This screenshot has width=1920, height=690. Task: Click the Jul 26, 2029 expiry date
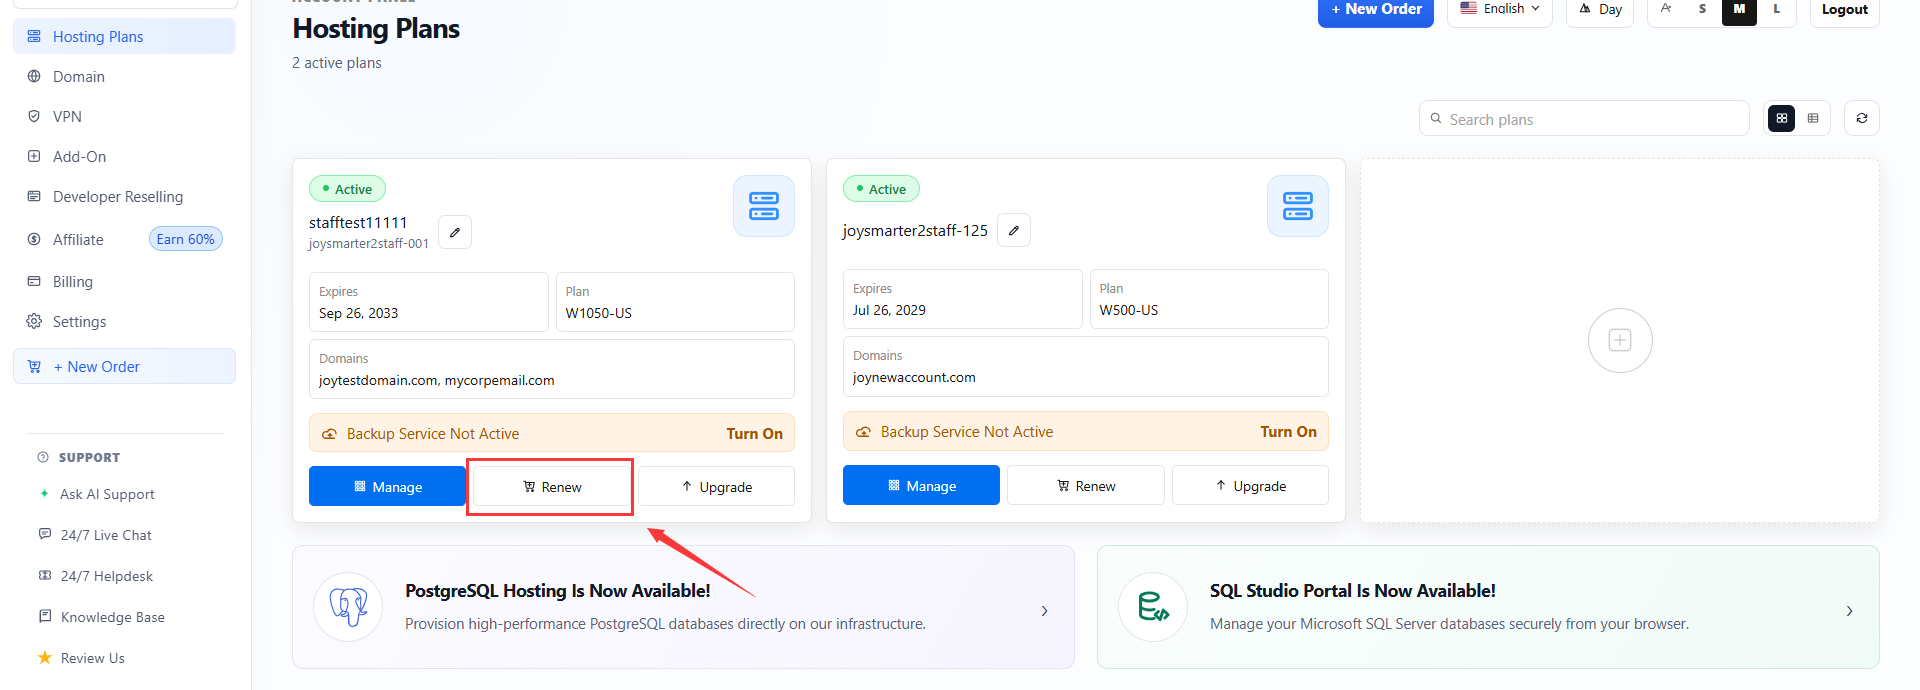coord(889,310)
